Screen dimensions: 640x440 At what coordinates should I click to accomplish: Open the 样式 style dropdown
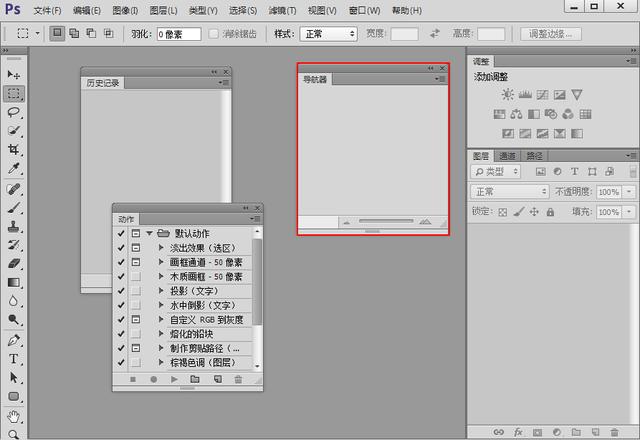329,34
